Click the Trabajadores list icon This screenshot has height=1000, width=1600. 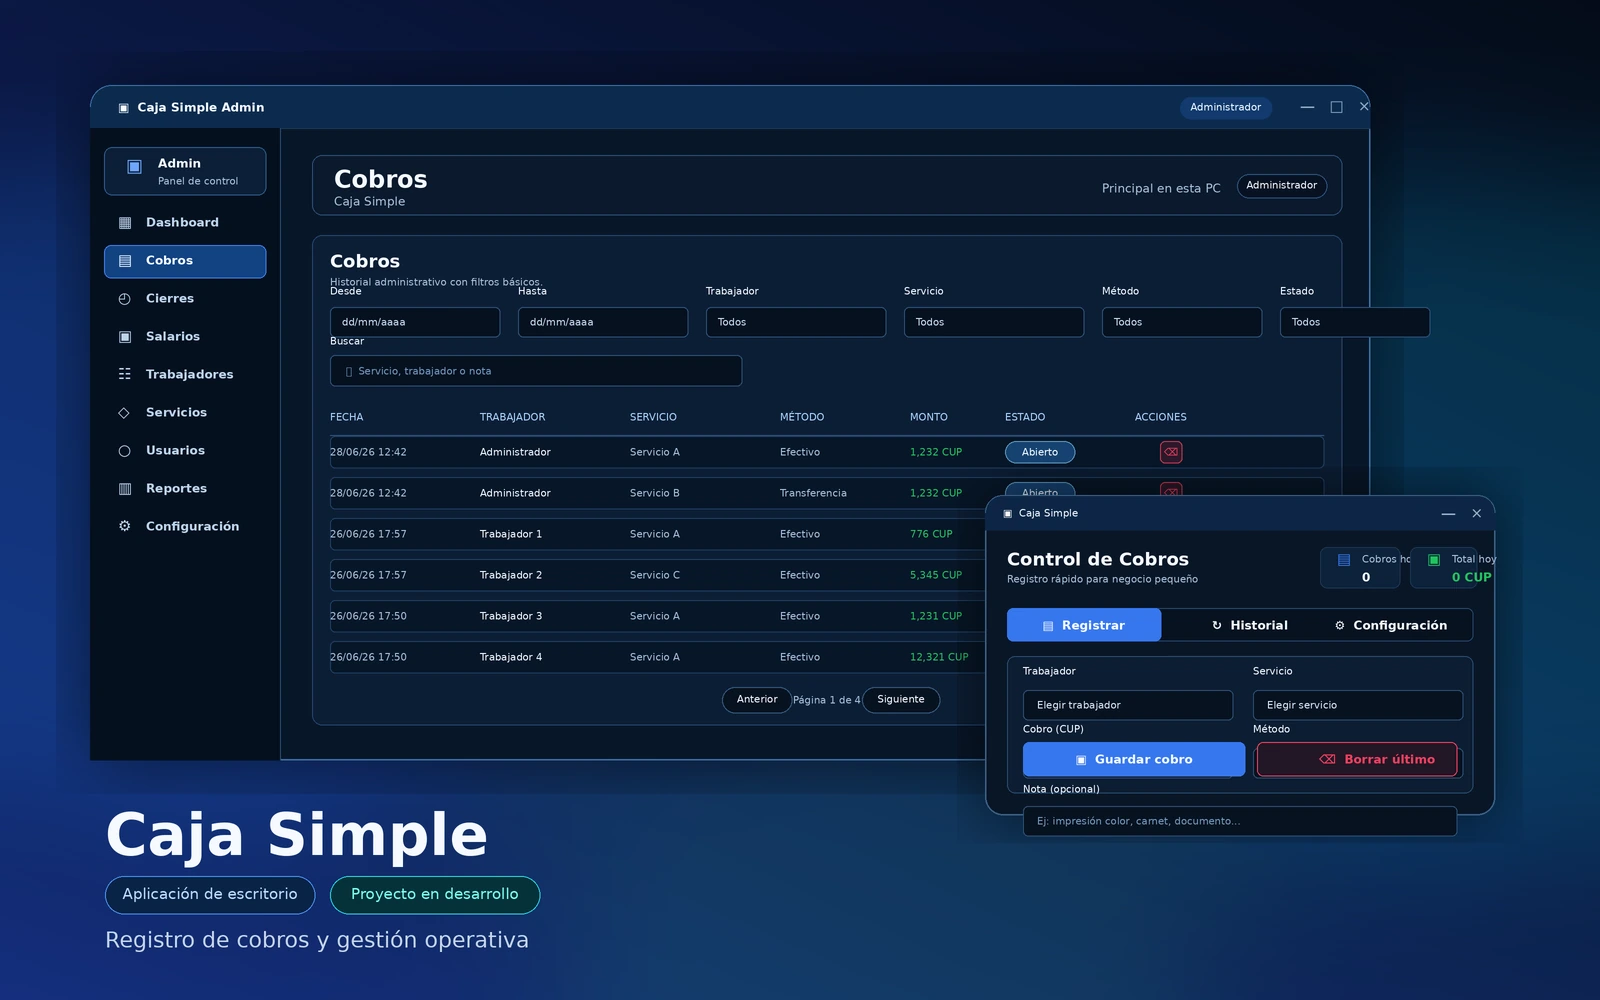pos(125,374)
